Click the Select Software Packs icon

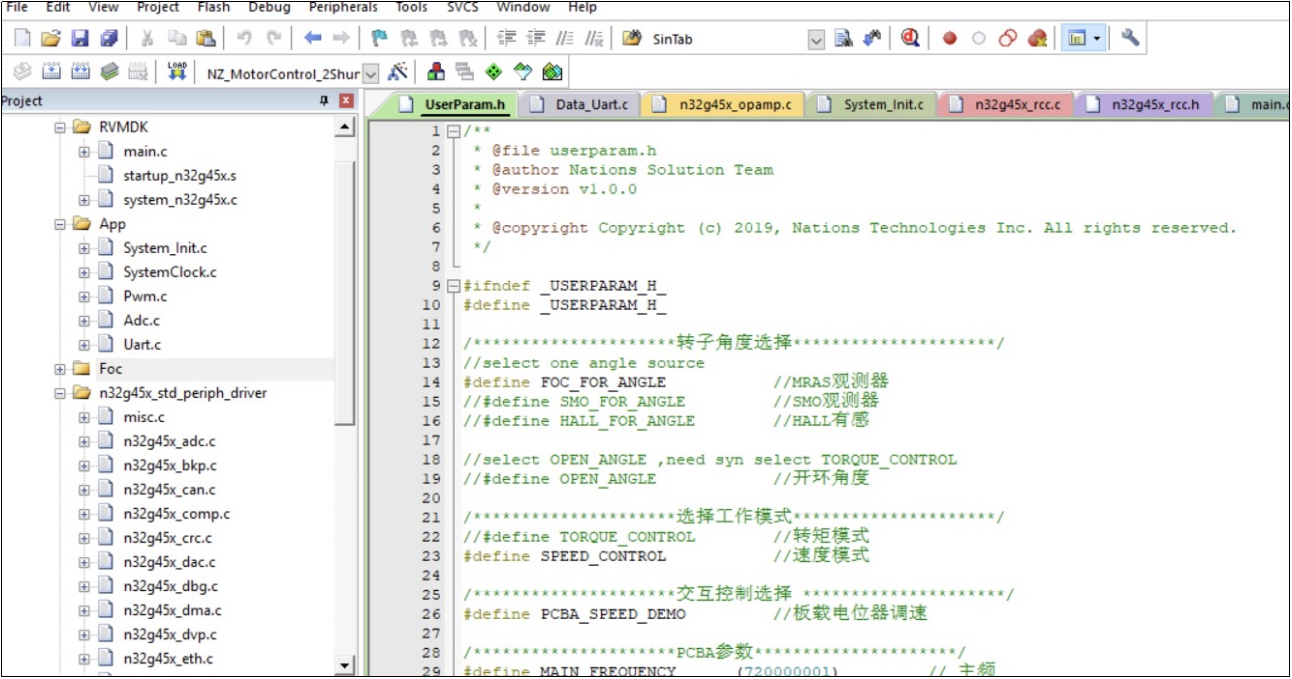(523, 72)
